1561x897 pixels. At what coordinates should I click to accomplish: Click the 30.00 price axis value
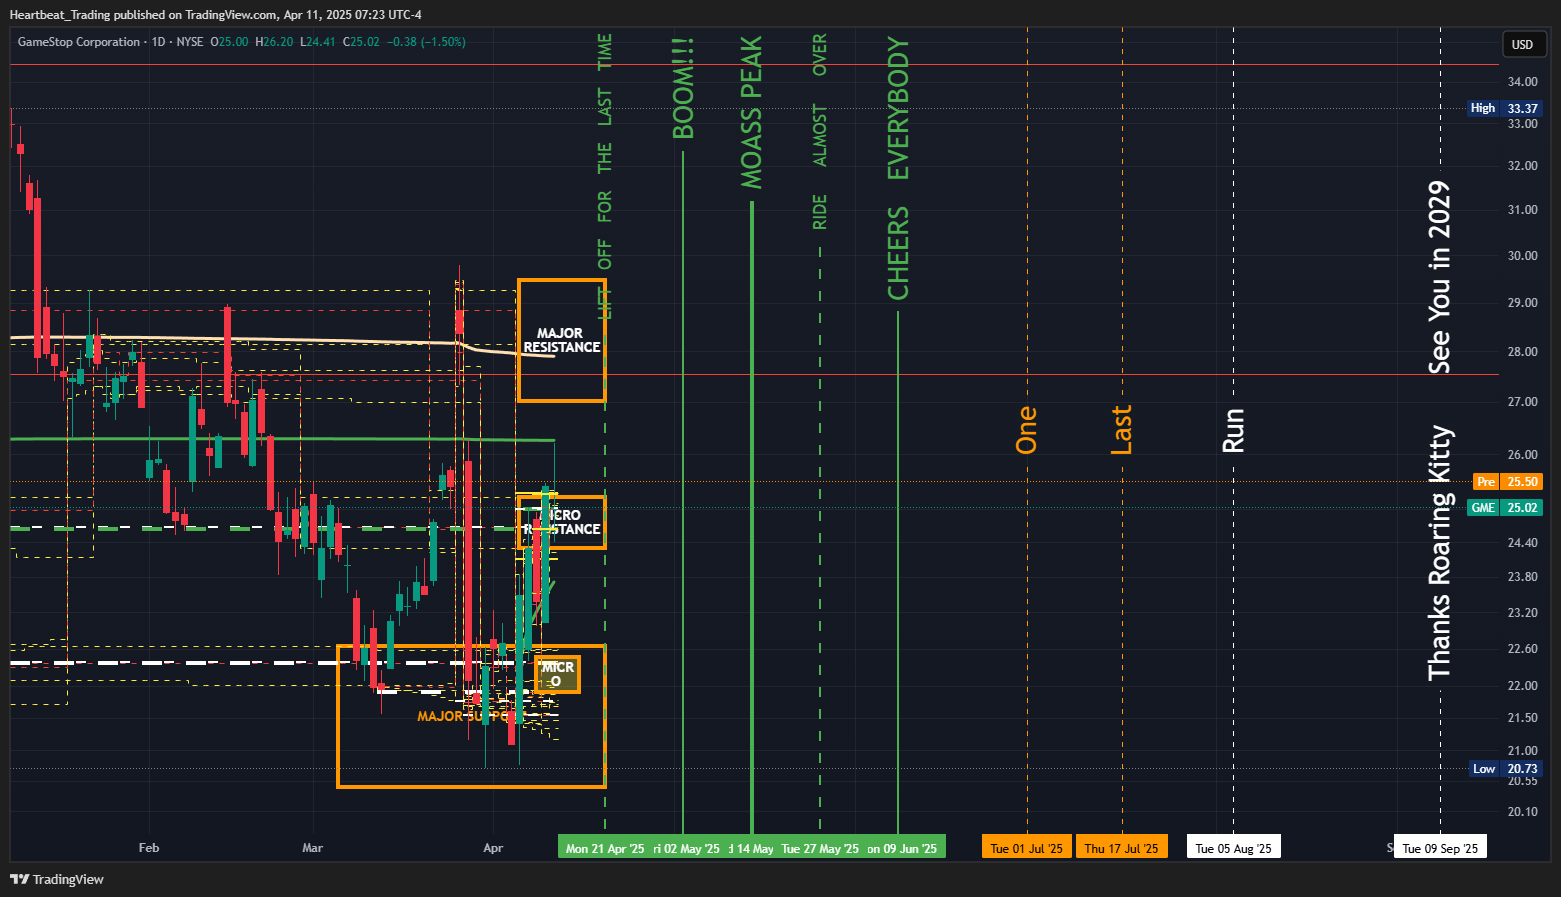pos(1523,256)
